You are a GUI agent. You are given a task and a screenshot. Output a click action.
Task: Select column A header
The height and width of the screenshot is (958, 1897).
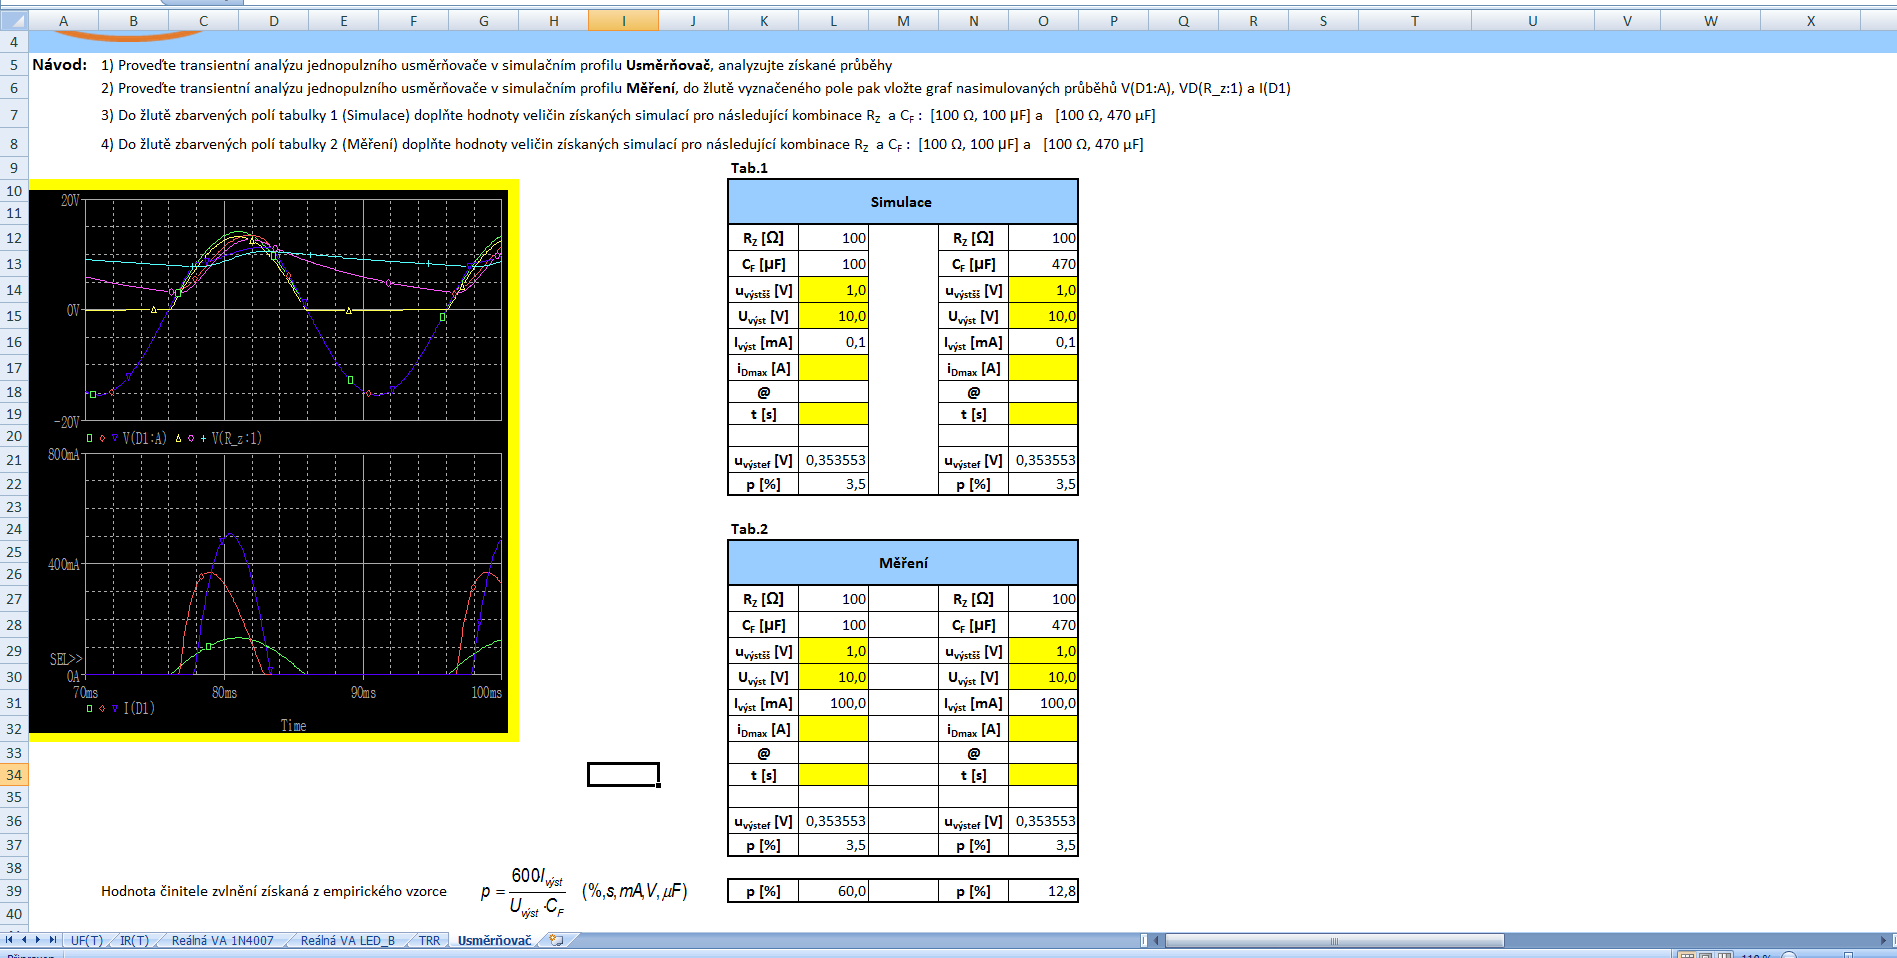[x=63, y=21]
